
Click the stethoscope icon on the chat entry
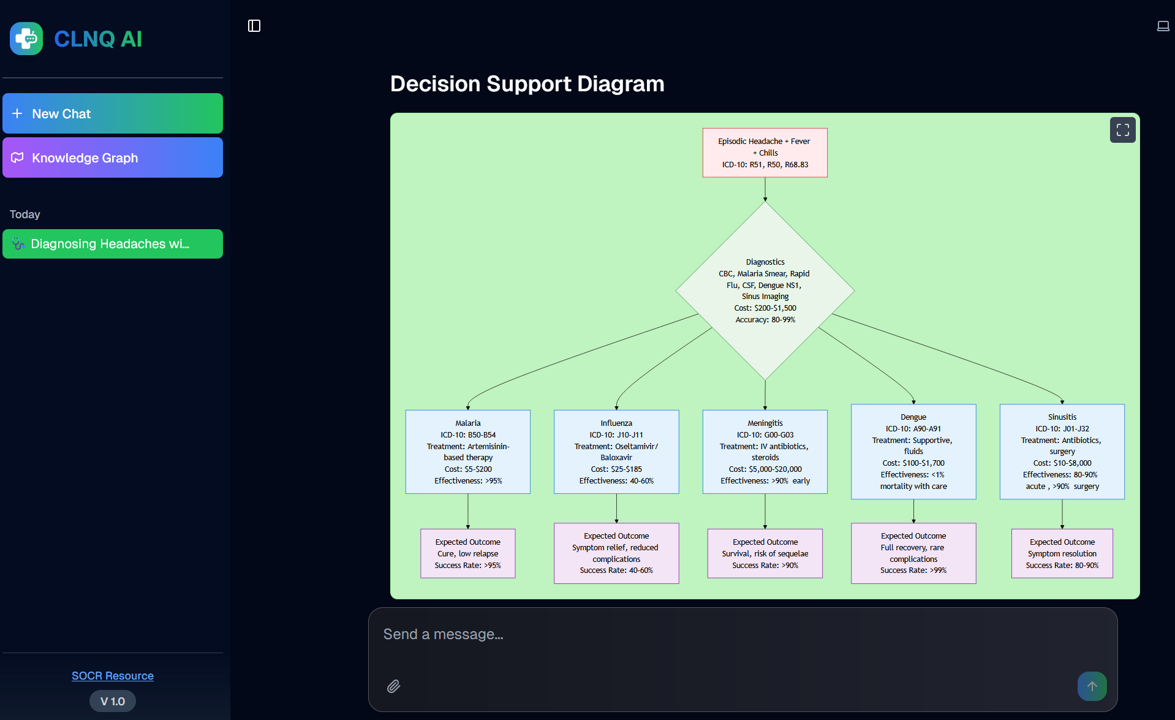16,243
